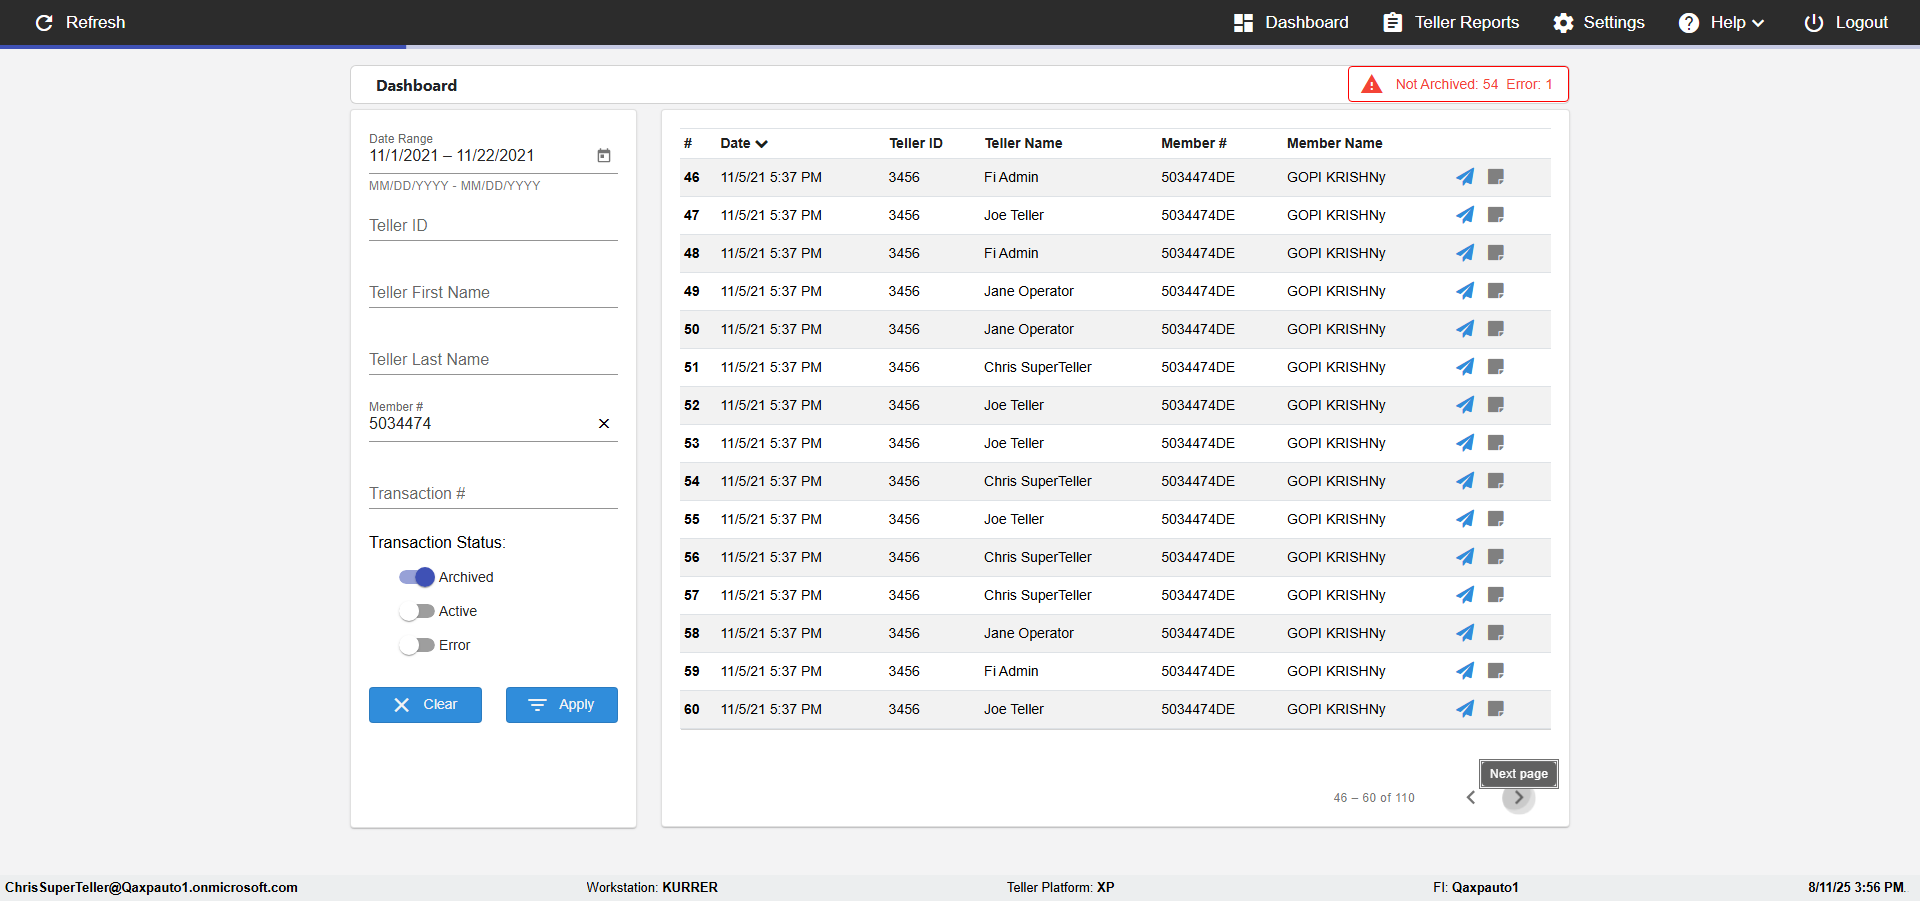Screen dimensions: 1920x901
Task: Click the '46 – 60 of 110' pagination text
Action: point(1374,798)
